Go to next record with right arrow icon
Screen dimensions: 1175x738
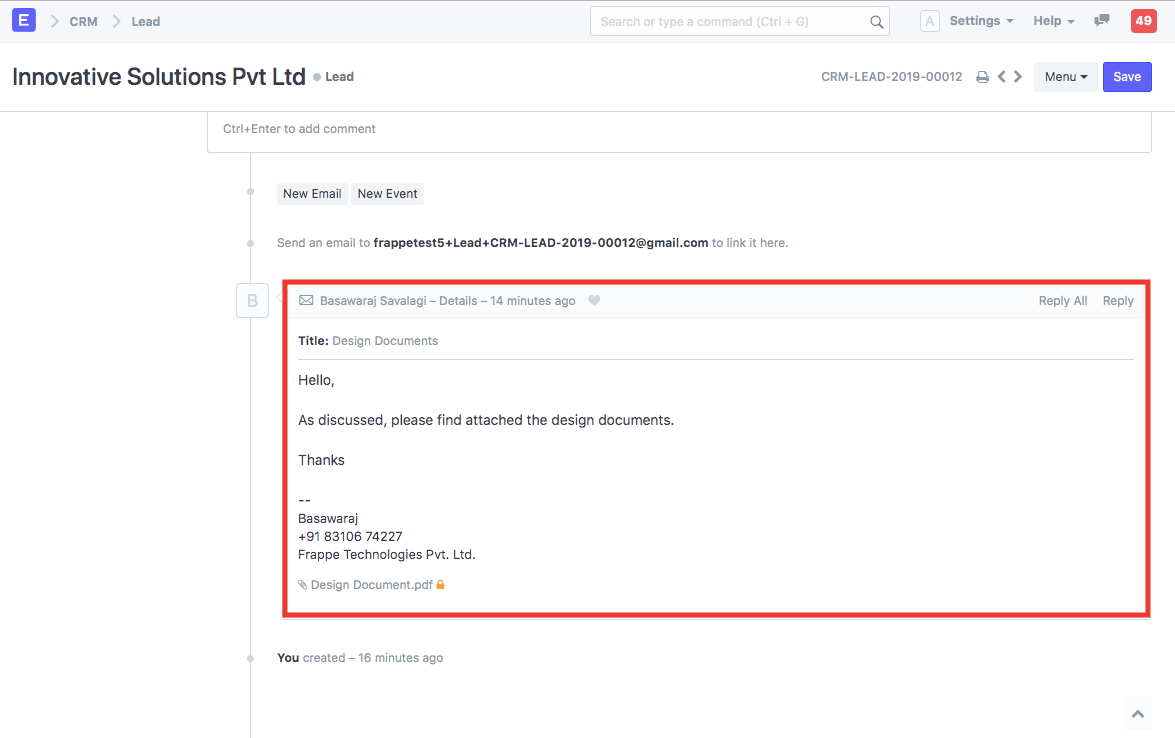1018,76
